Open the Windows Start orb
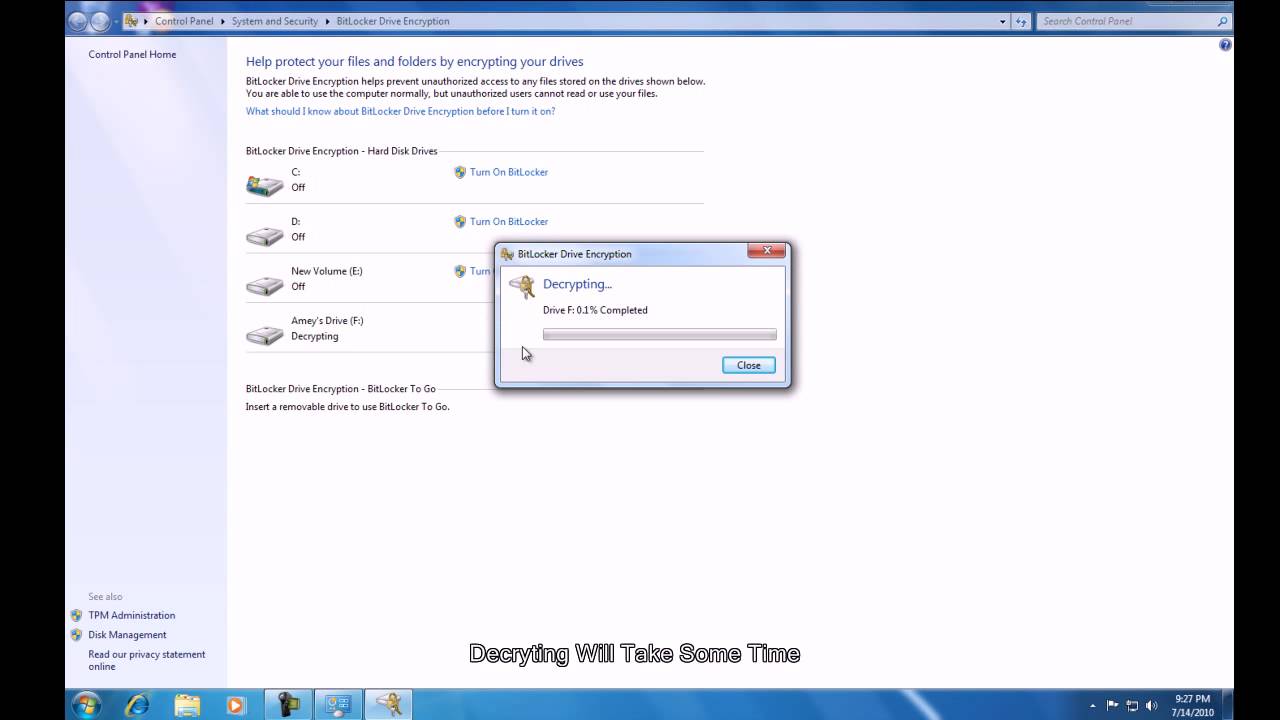The image size is (1280, 720). tap(86, 704)
